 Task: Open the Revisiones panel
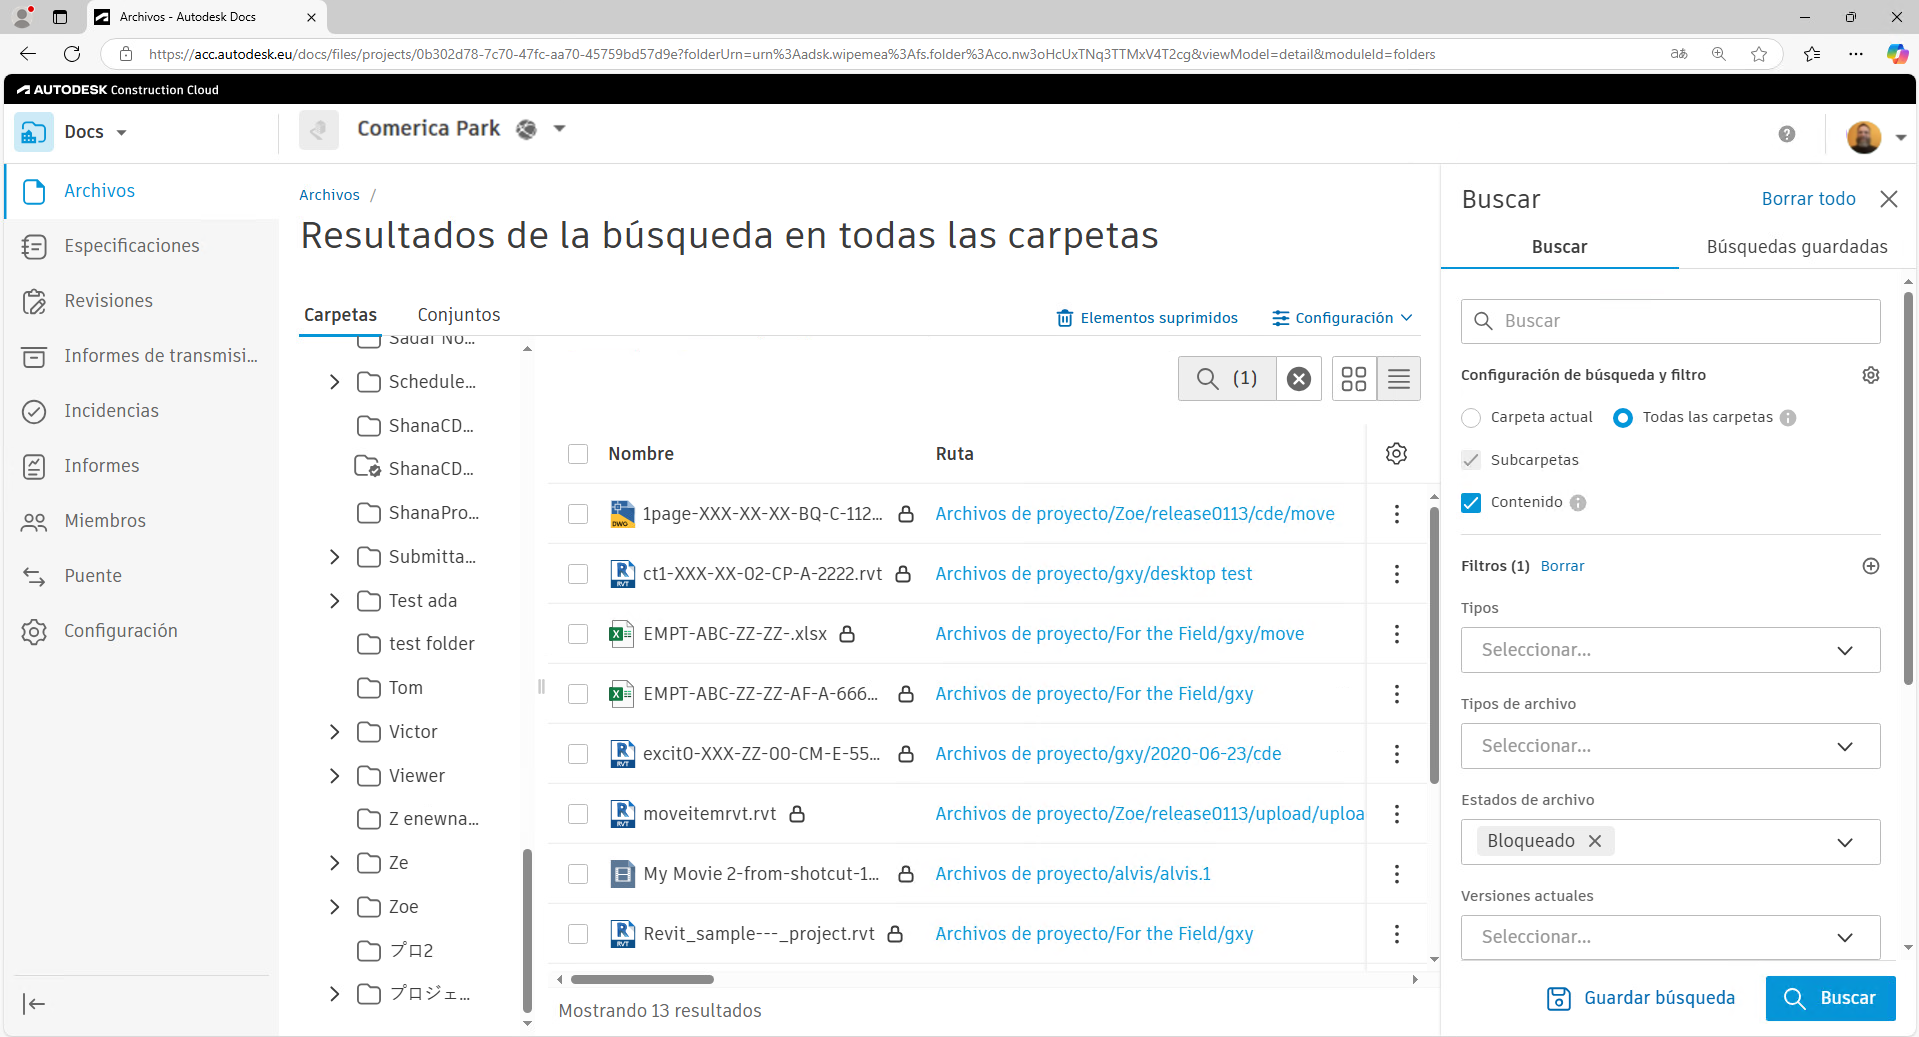click(x=108, y=300)
